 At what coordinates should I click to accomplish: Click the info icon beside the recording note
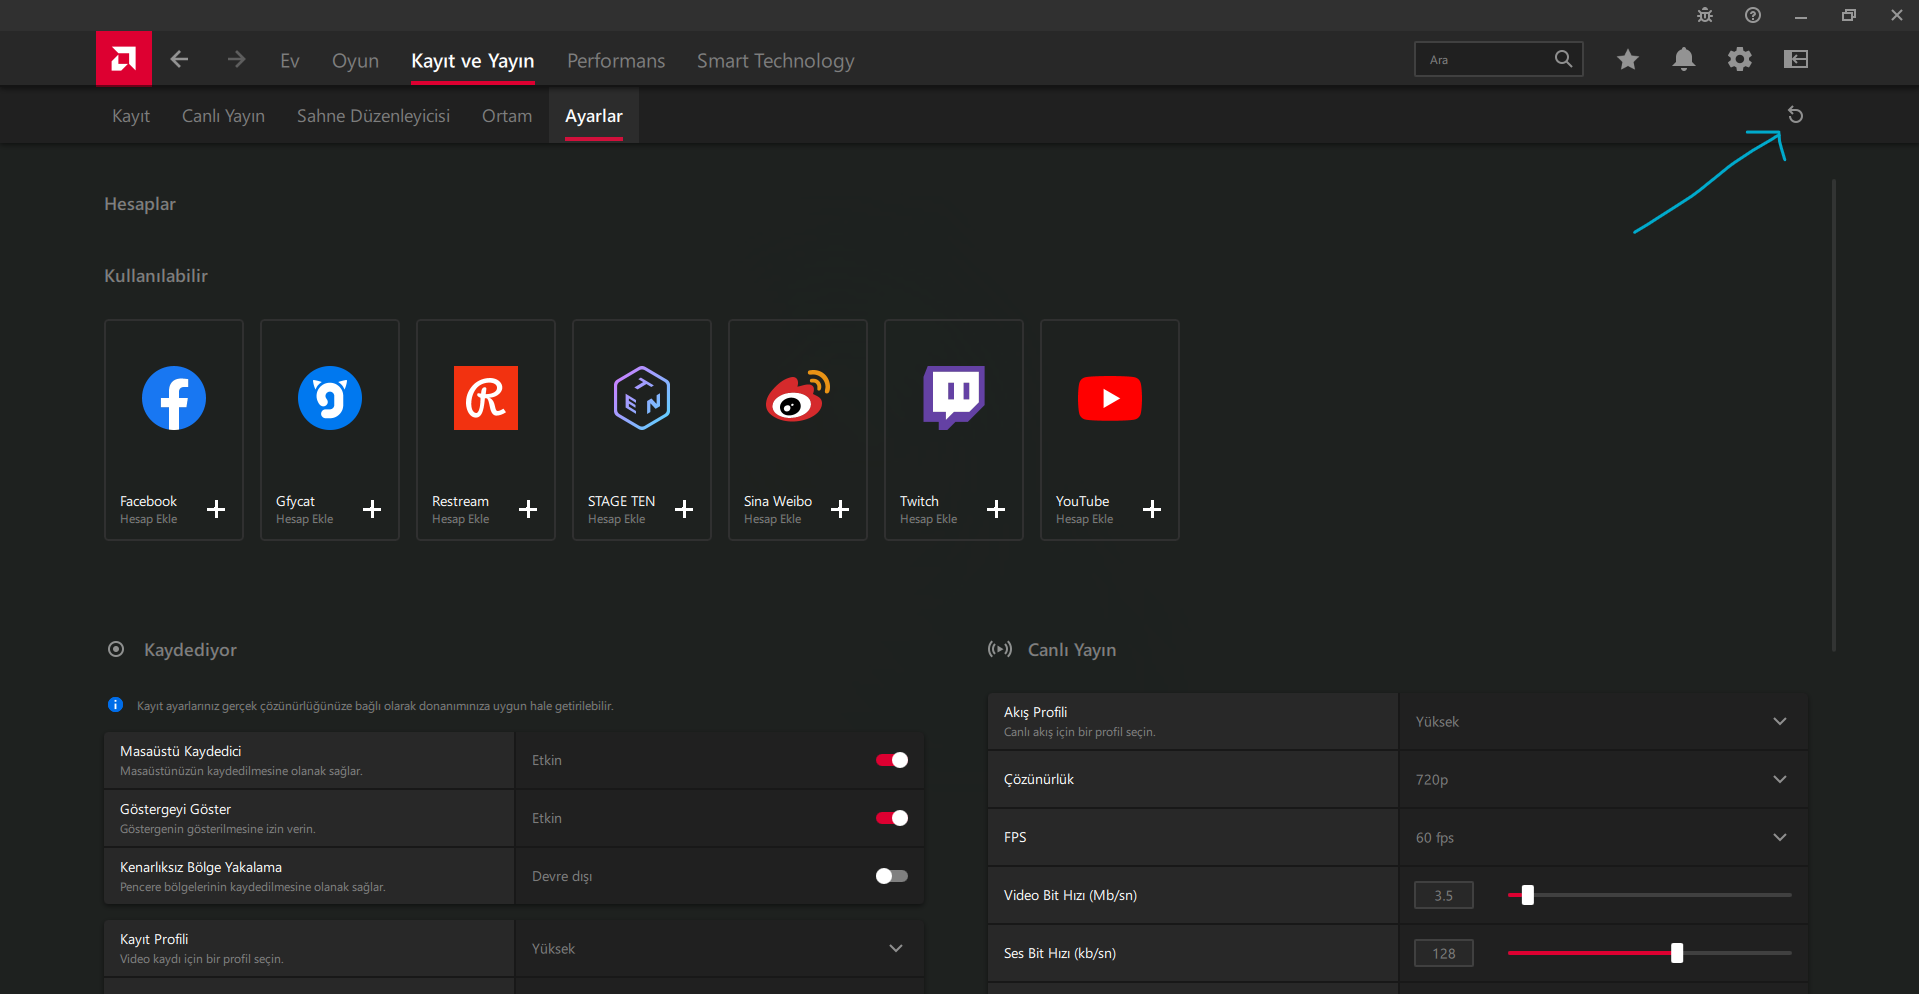pyautogui.click(x=115, y=705)
